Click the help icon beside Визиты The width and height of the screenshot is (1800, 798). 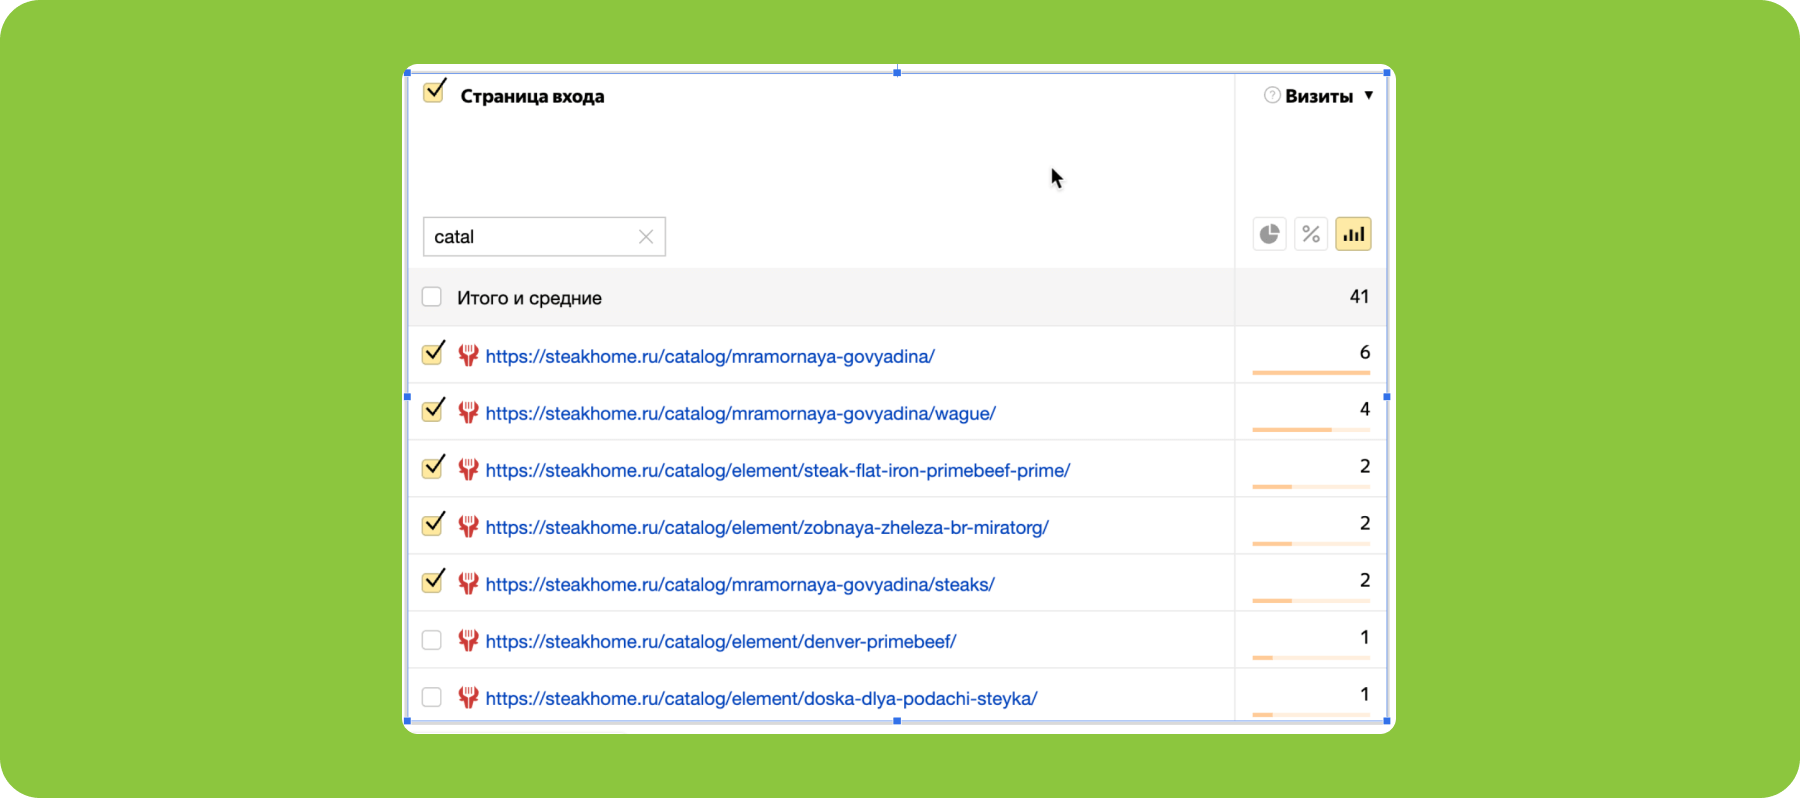pyautogui.click(x=1272, y=95)
